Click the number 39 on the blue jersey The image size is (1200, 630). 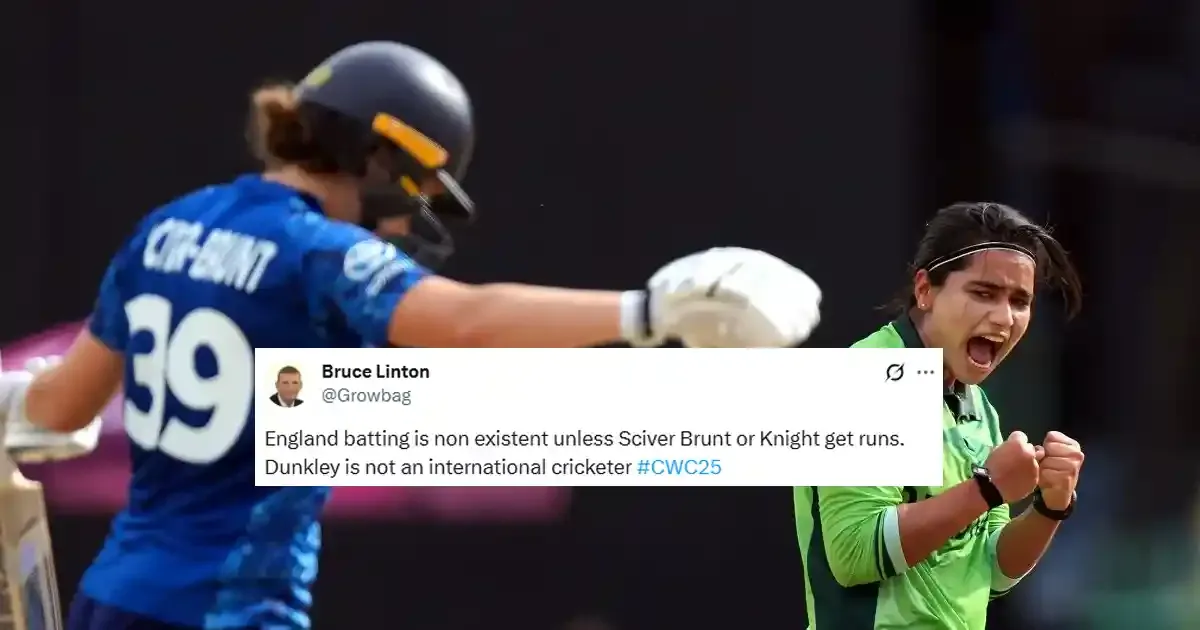[x=188, y=377]
